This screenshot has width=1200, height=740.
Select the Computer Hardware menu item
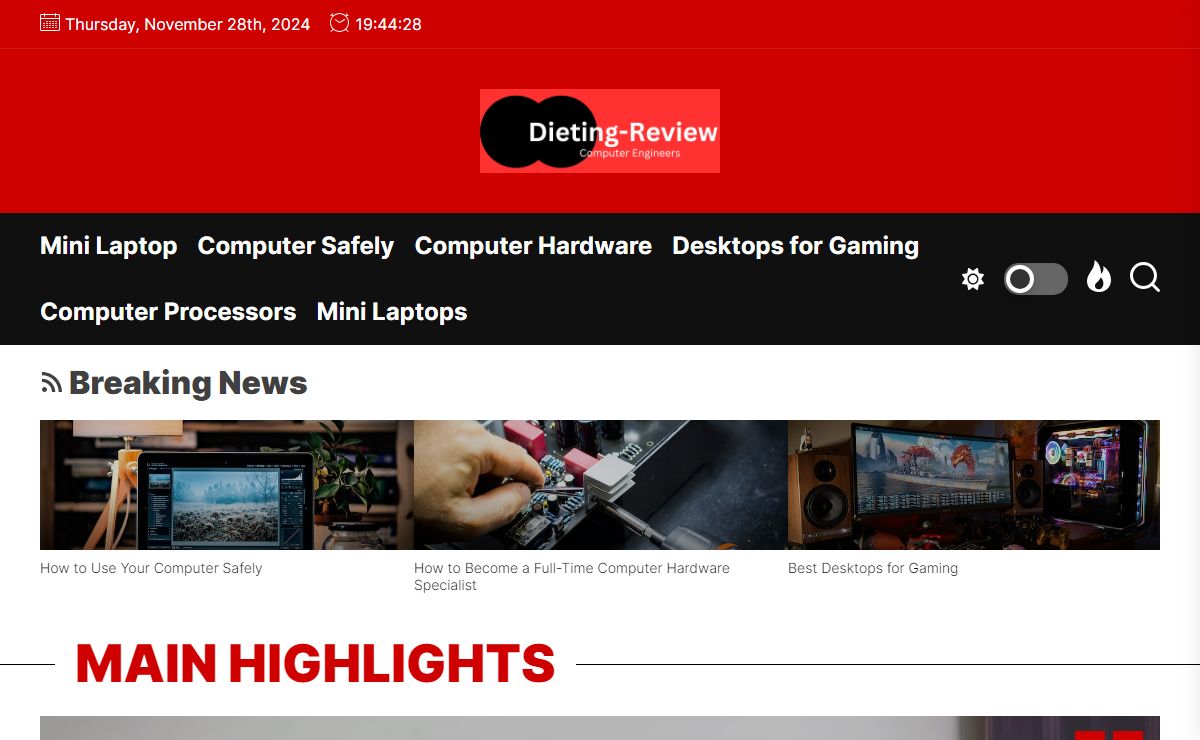[533, 246]
